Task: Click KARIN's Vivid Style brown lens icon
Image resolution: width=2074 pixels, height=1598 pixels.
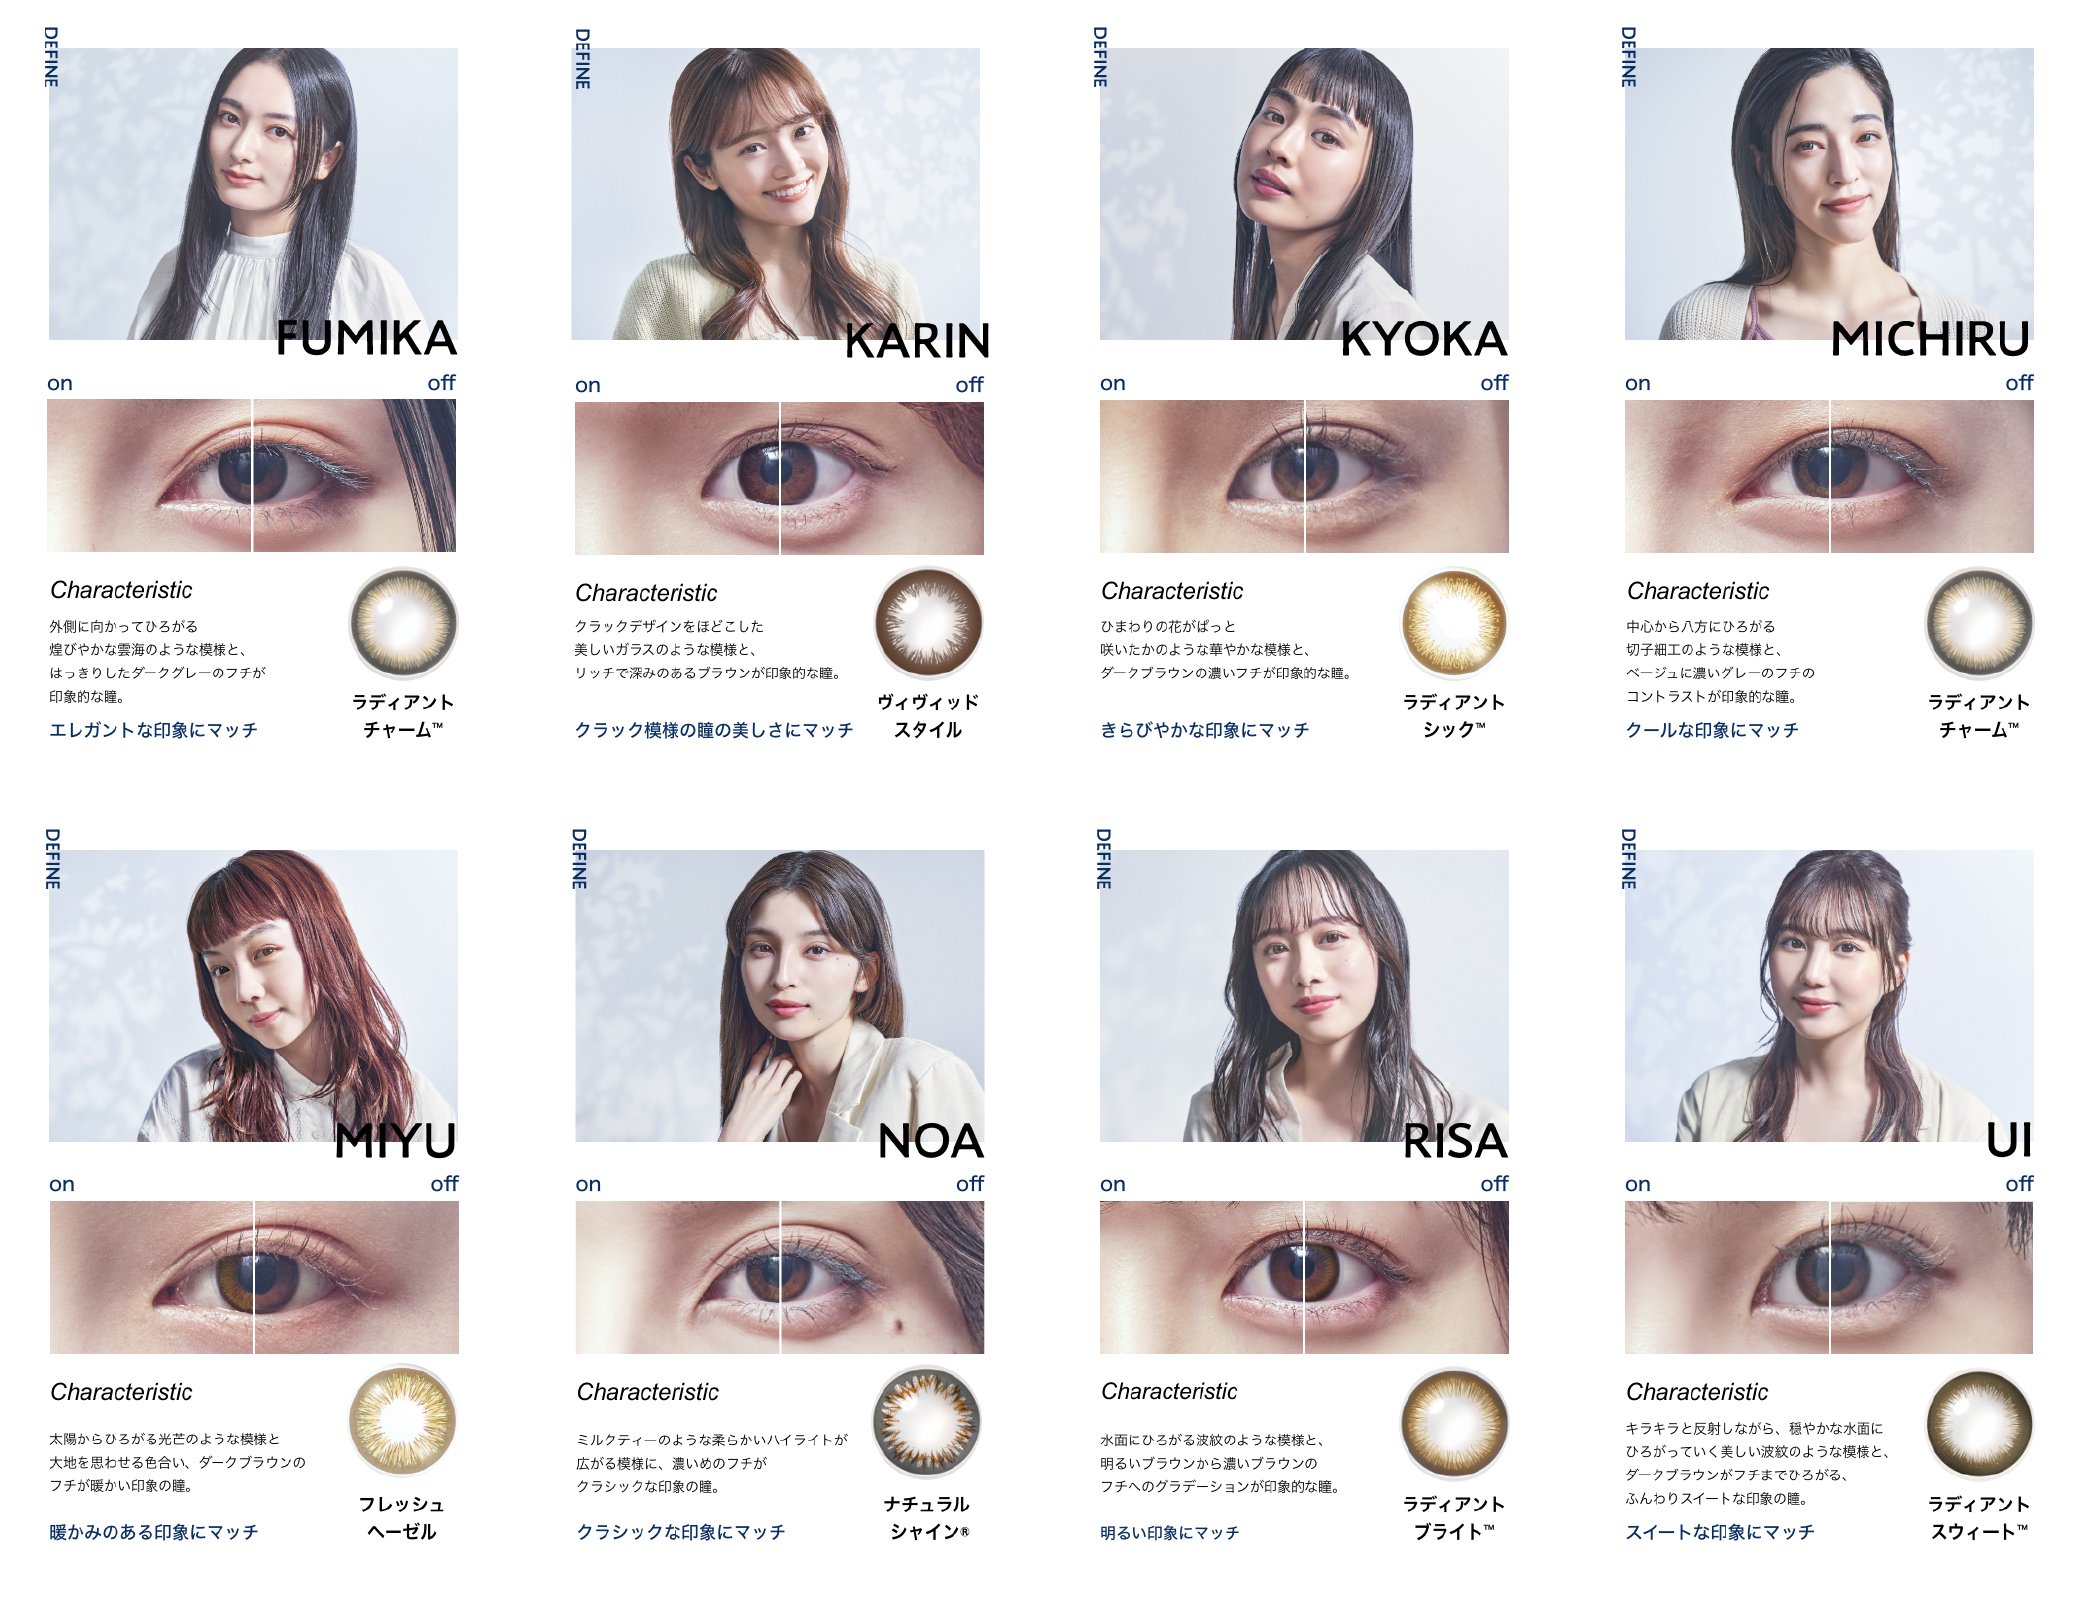Action: [x=929, y=623]
